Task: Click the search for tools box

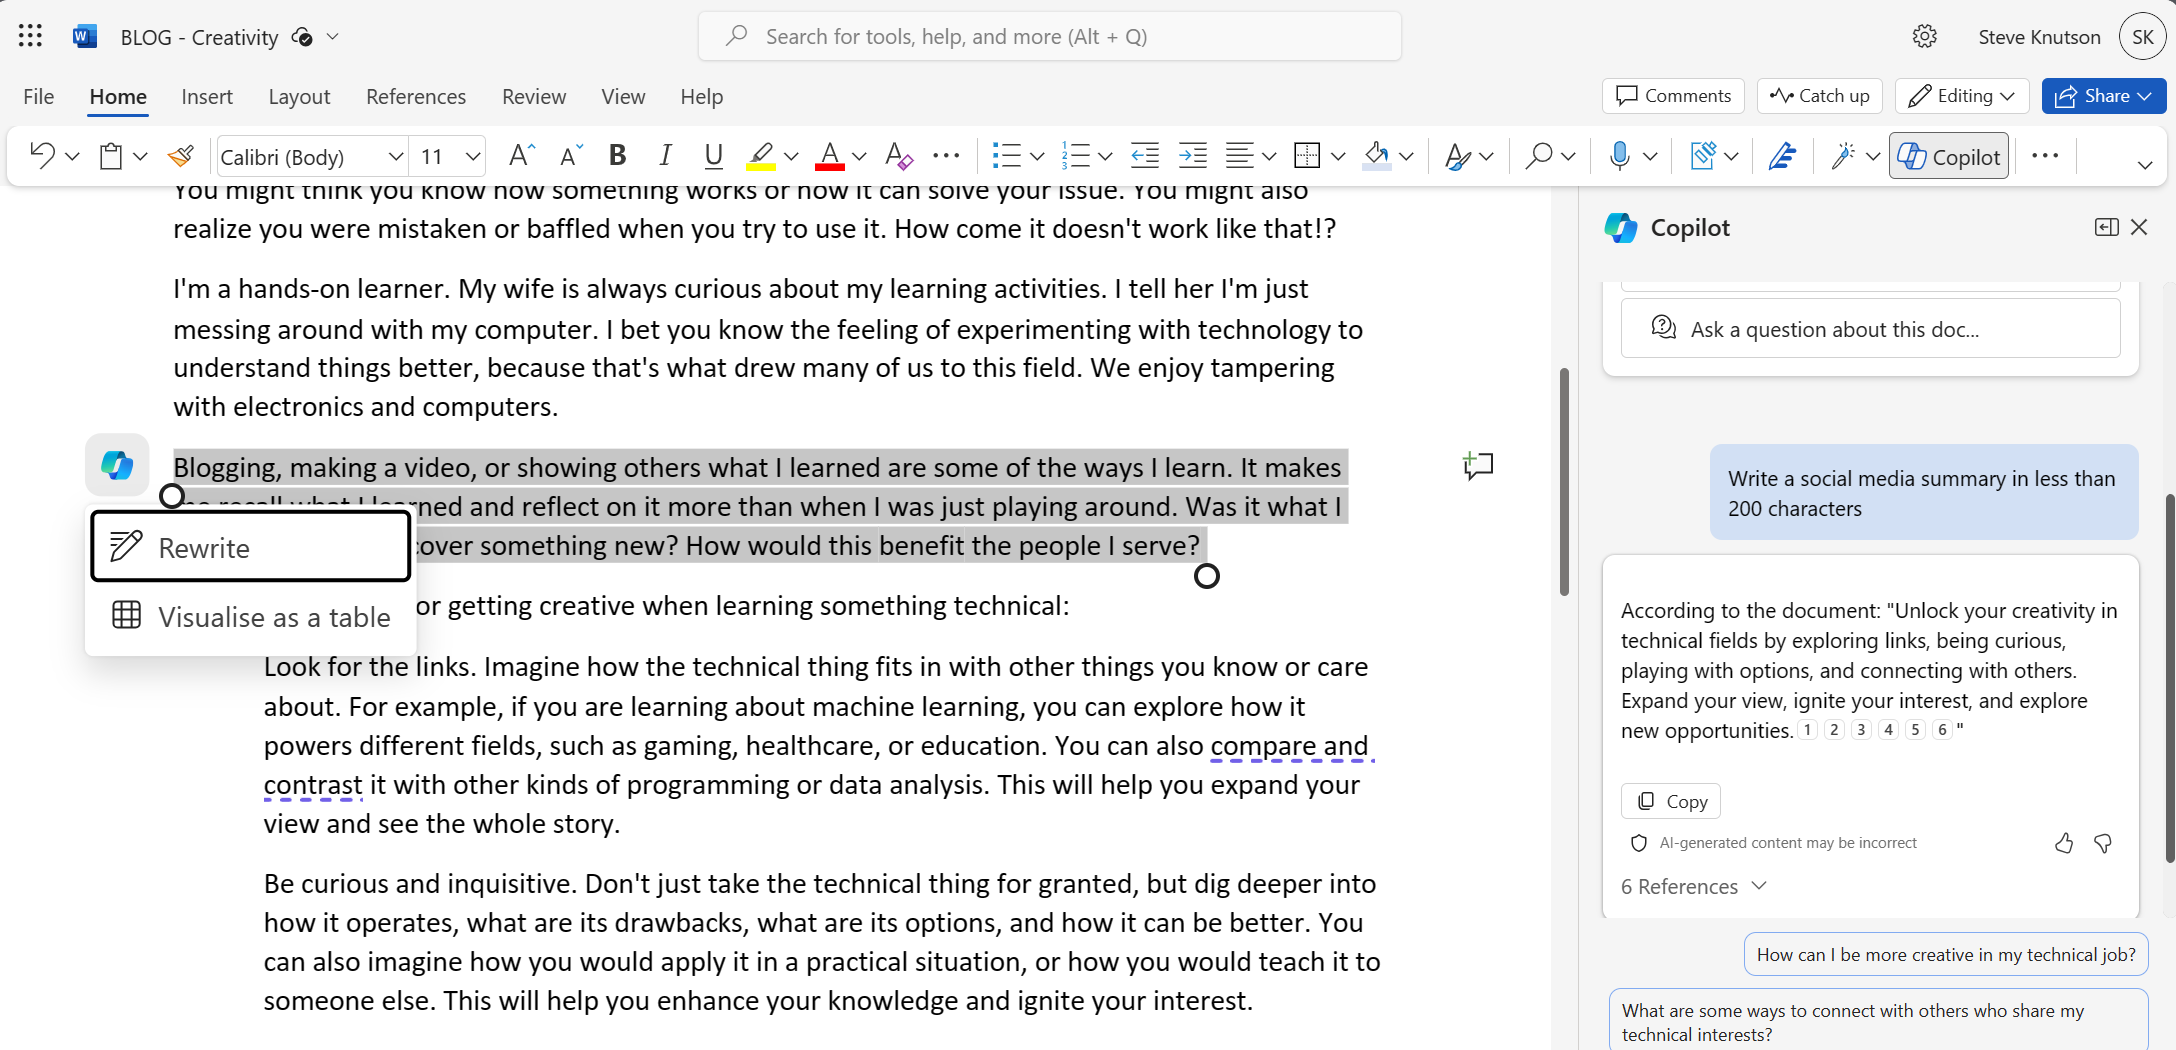Action: [1050, 37]
